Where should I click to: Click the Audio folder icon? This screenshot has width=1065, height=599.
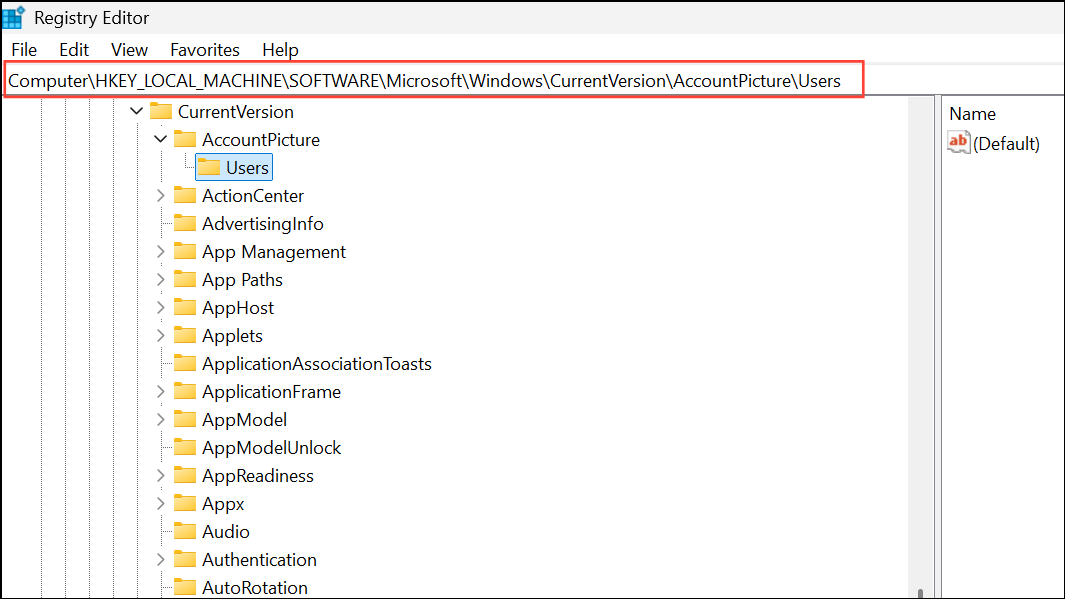(185, 531)
